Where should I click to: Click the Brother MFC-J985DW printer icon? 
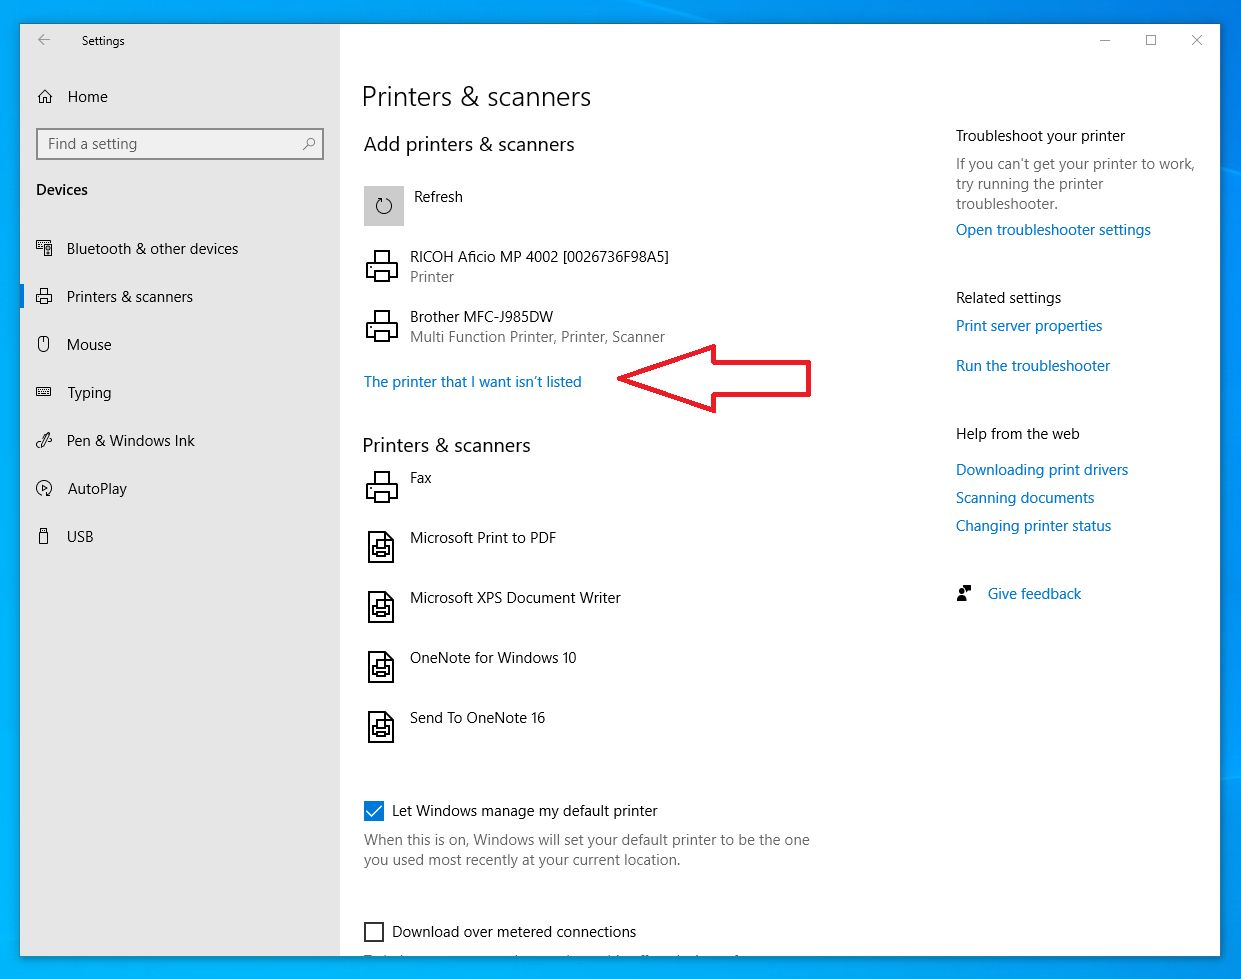click(x=382, y=326)
